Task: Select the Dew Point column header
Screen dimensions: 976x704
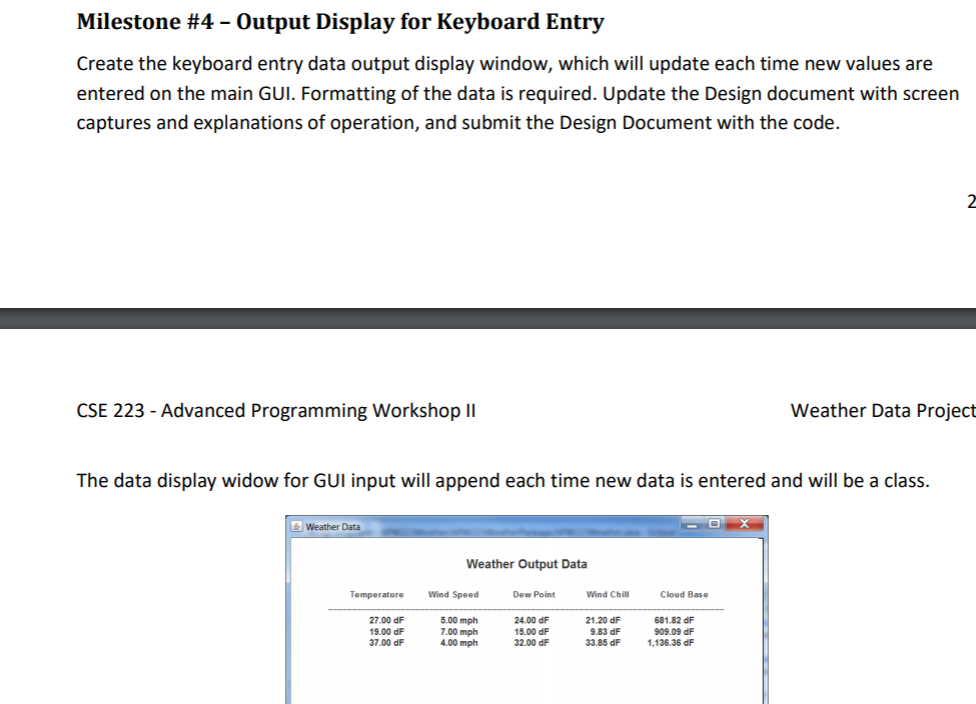Action: [534, 595]
